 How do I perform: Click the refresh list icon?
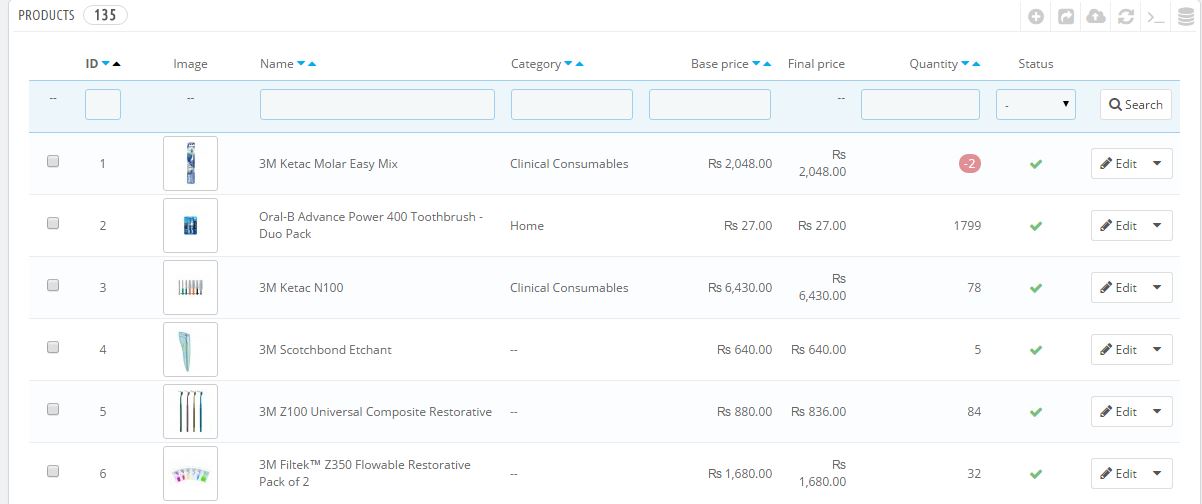coord(1126,16)
